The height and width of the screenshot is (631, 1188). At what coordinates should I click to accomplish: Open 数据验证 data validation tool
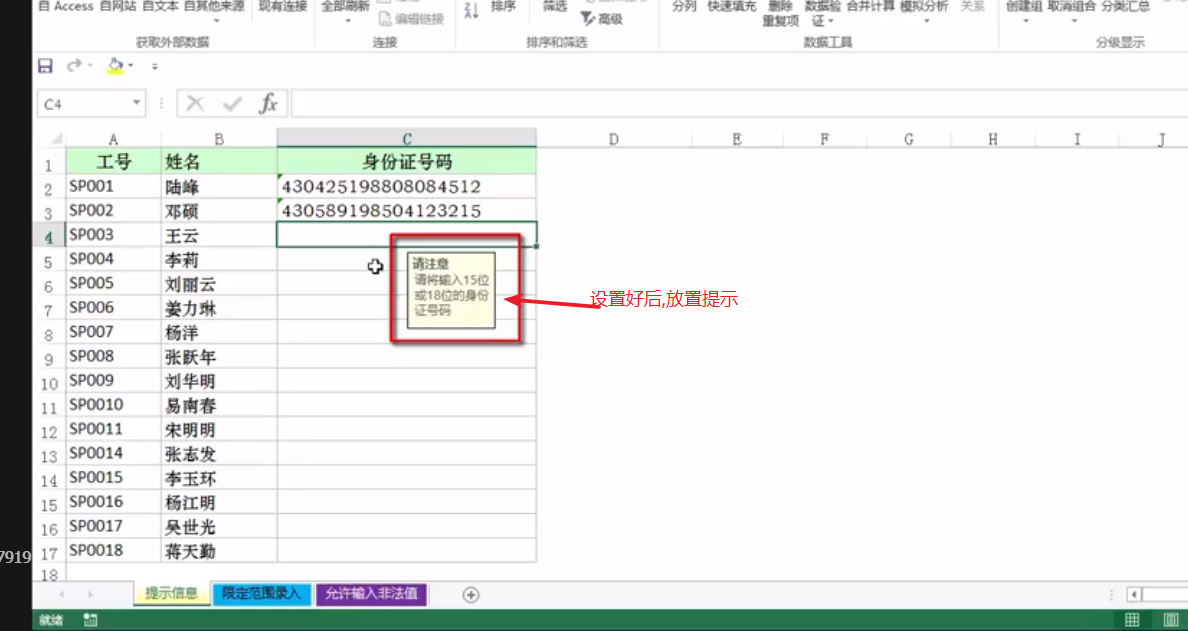click(822, 13)
